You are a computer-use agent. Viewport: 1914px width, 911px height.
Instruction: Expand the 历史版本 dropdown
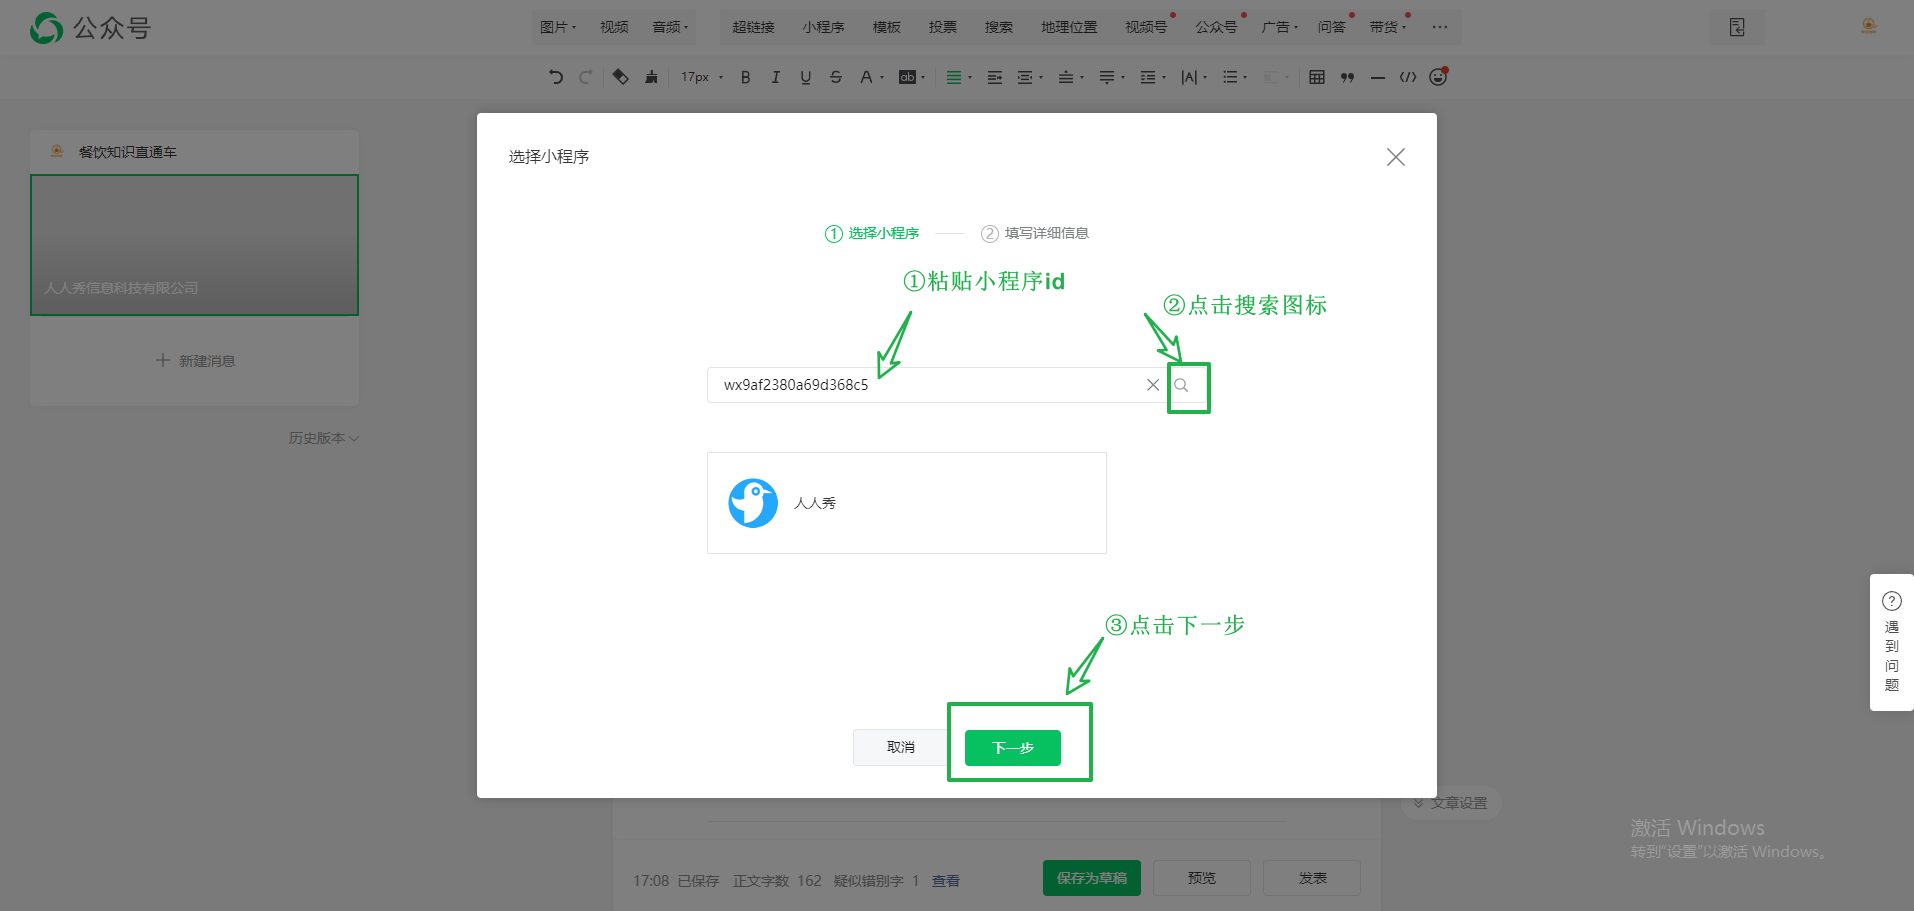(324, 438)
